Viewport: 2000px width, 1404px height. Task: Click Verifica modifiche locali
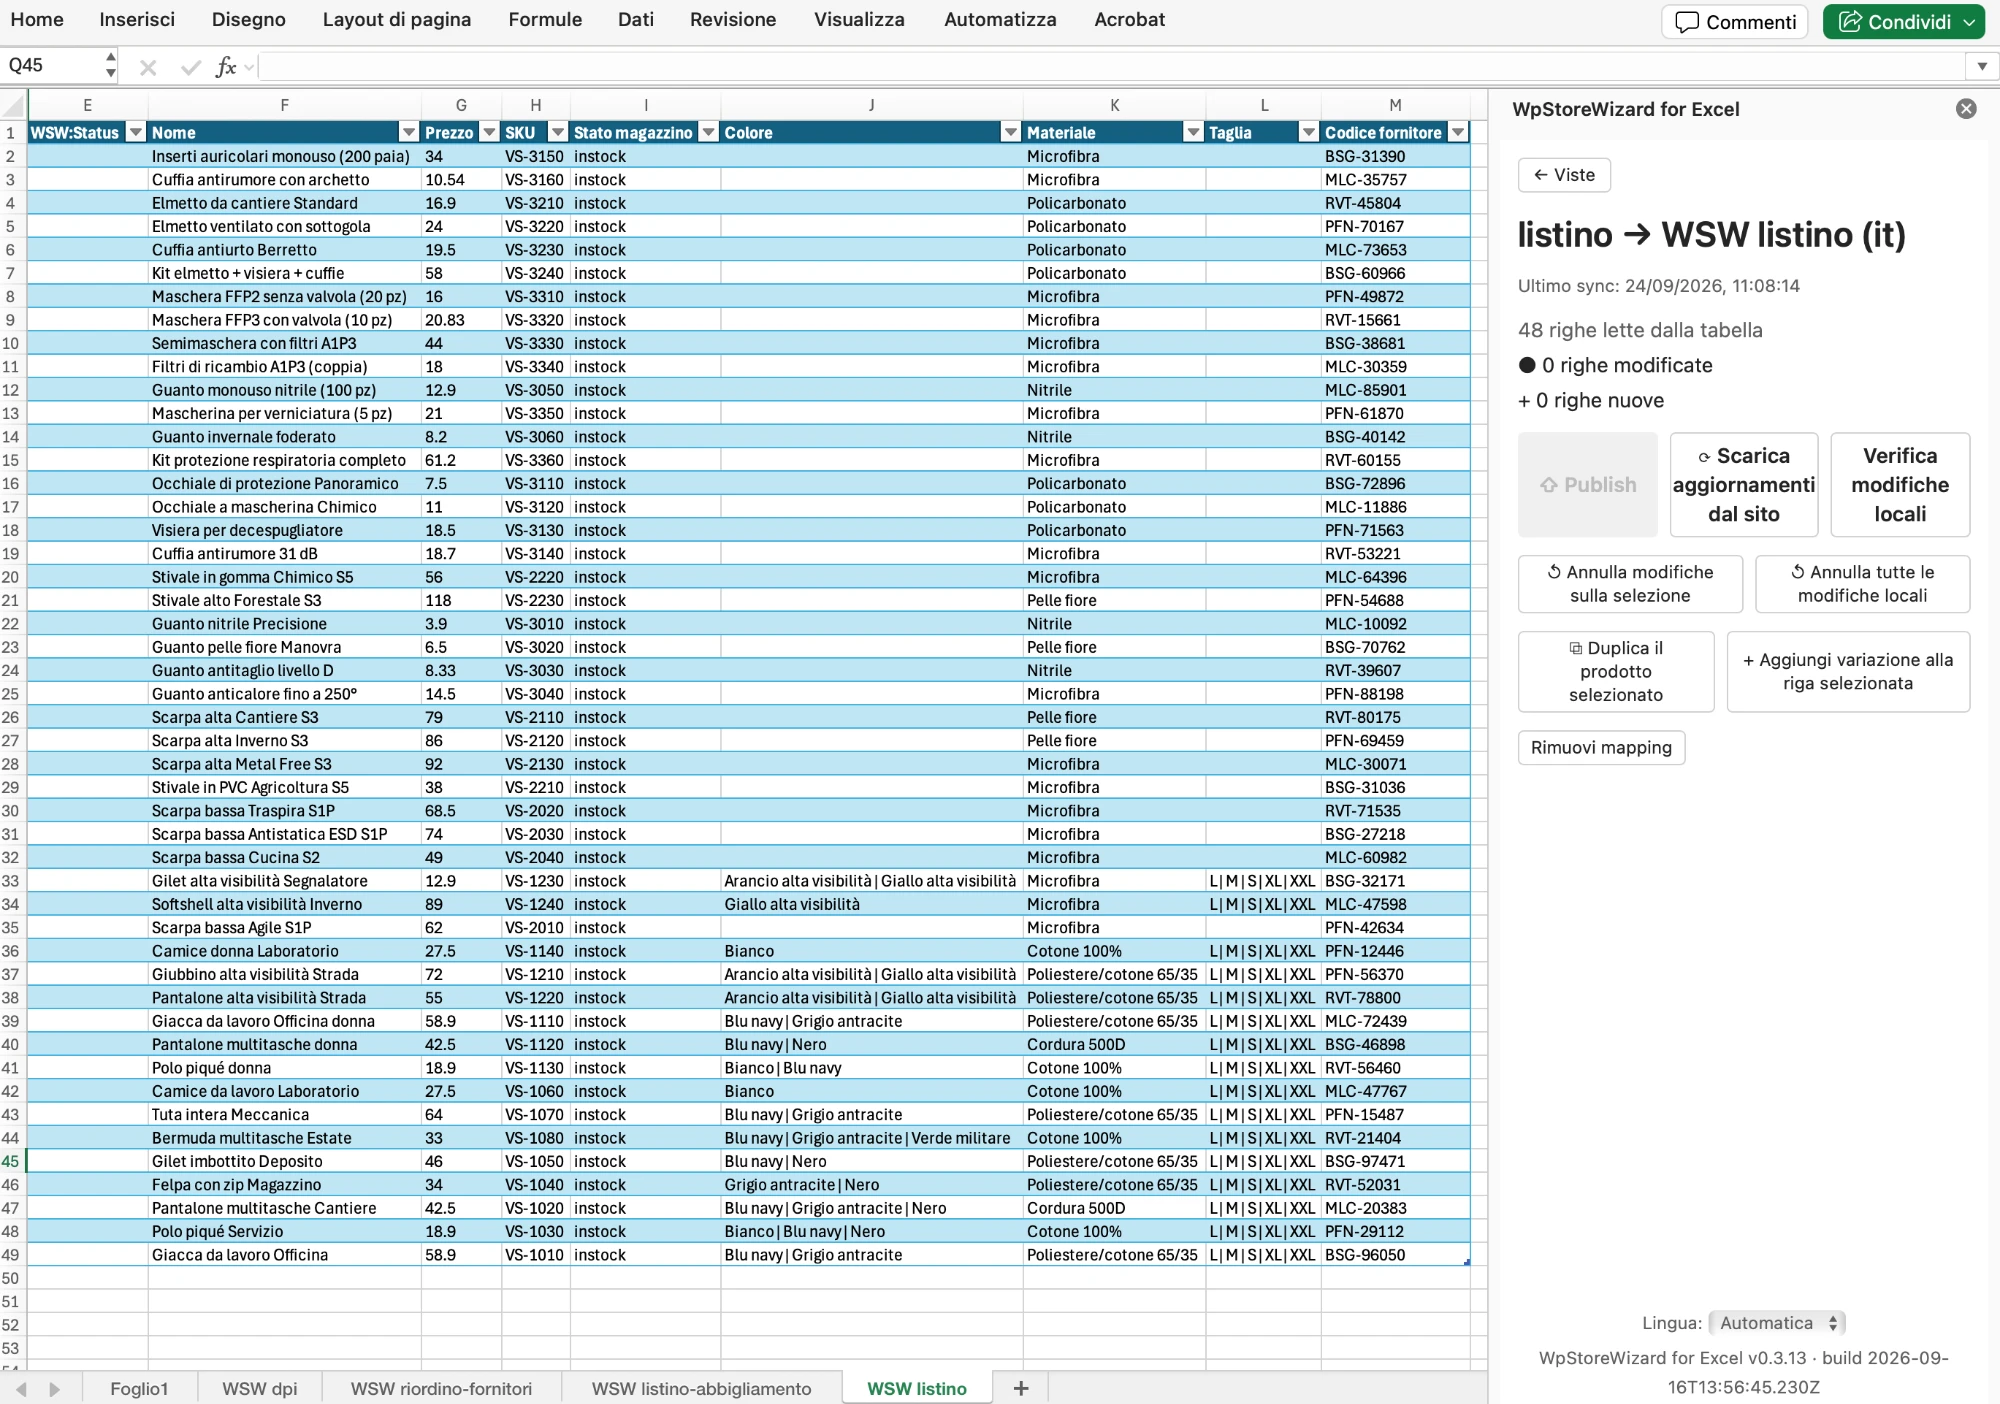coord(1900,485)
